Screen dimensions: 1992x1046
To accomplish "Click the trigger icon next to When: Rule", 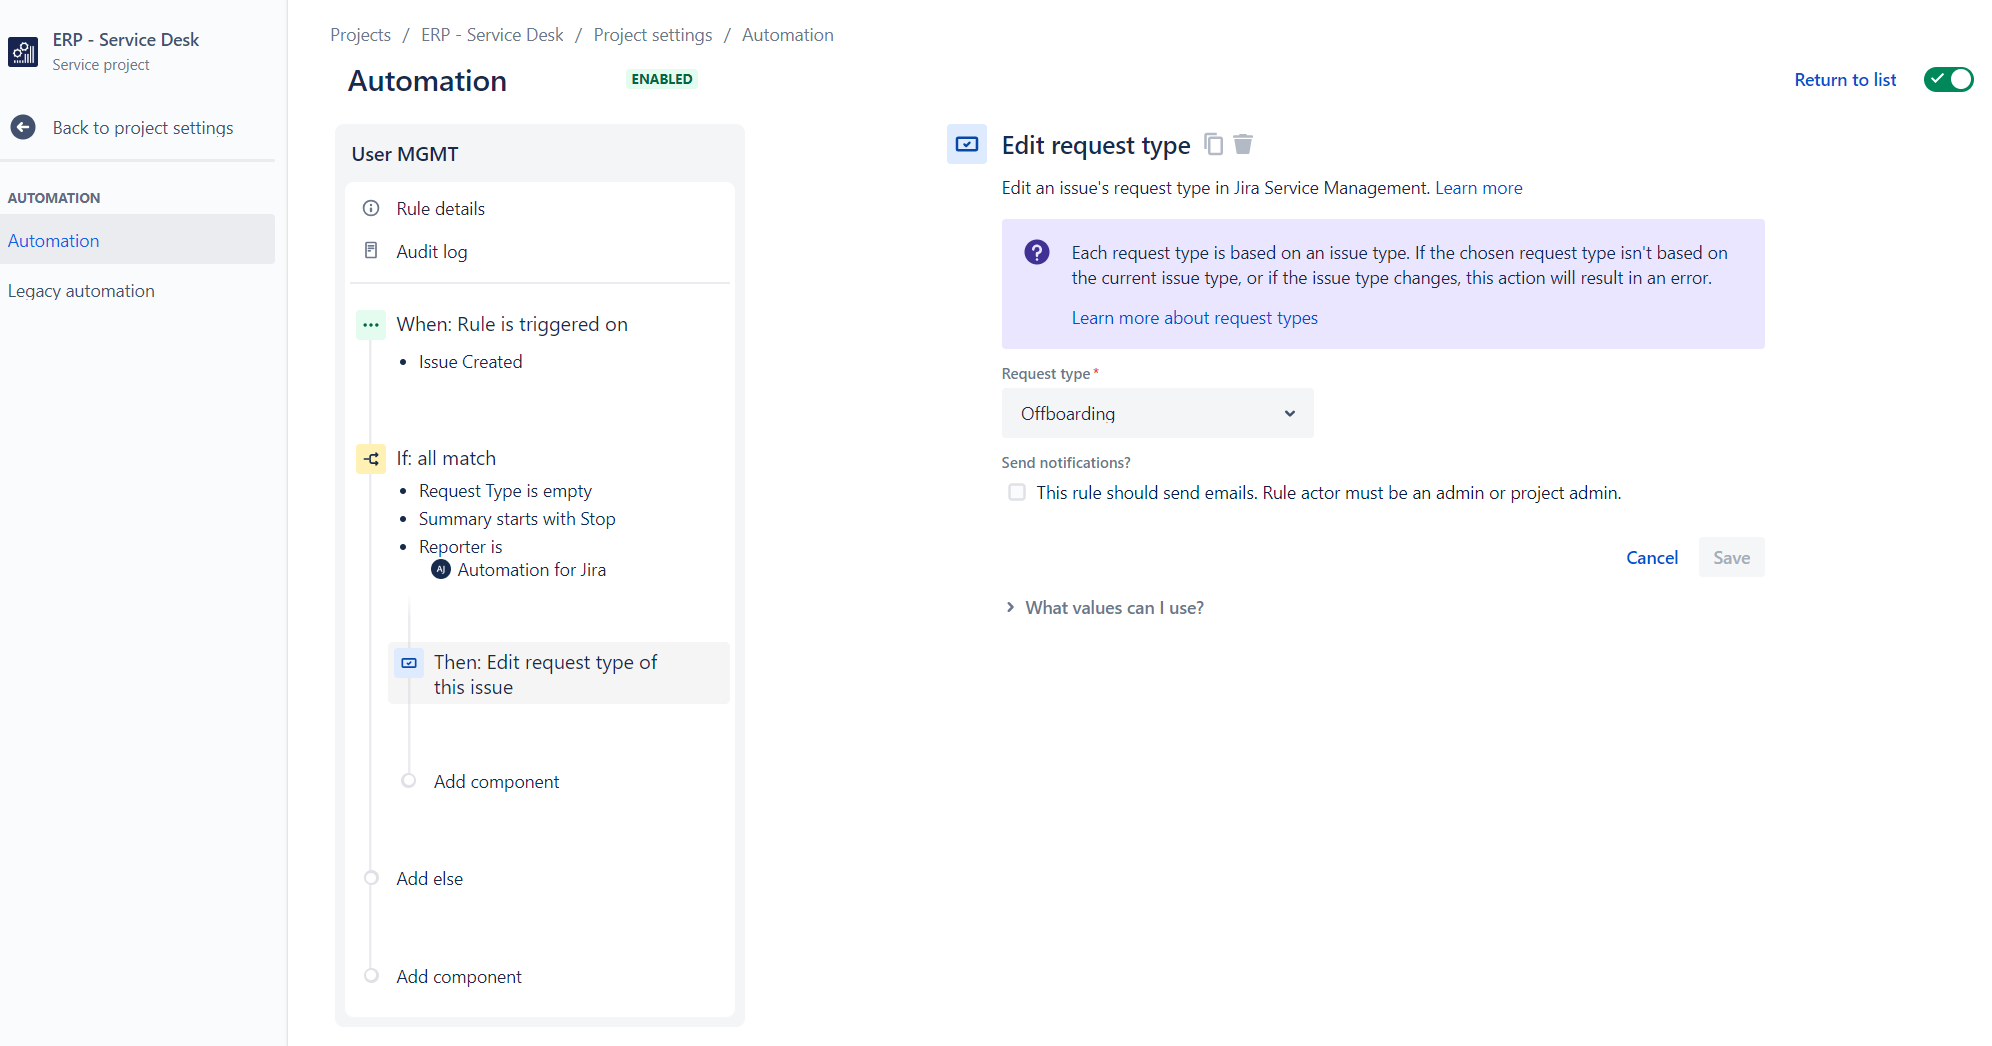I will point(371,325).
